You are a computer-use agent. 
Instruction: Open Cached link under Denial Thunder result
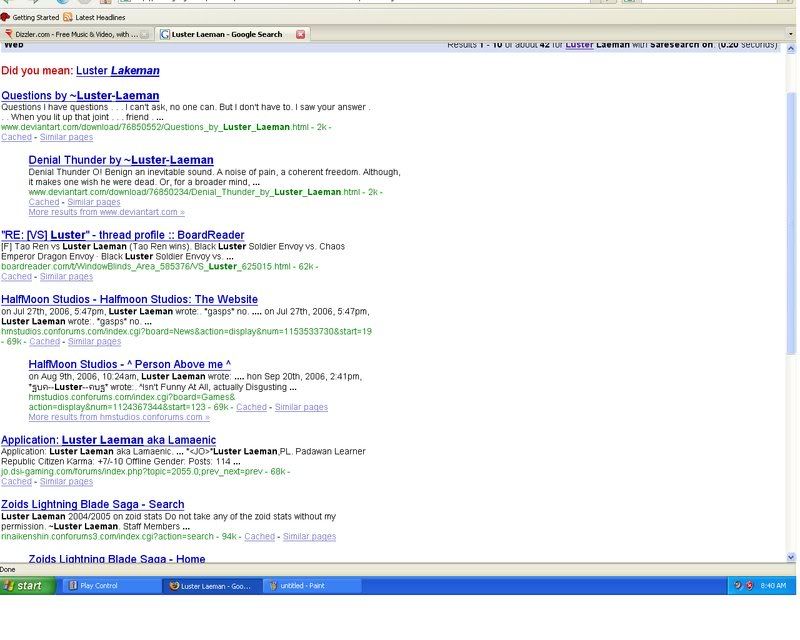[x=44, y=202]
